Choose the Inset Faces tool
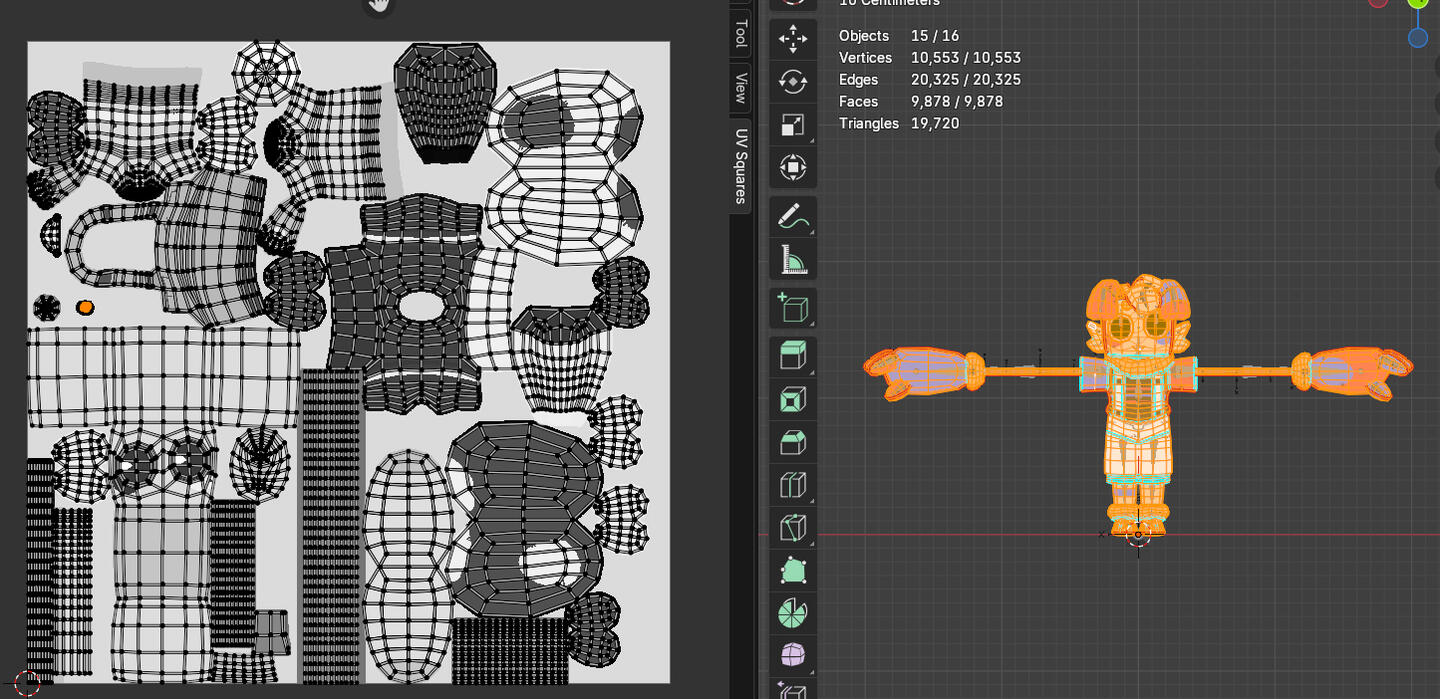The image size is (1440, 699). click(793, 400)
